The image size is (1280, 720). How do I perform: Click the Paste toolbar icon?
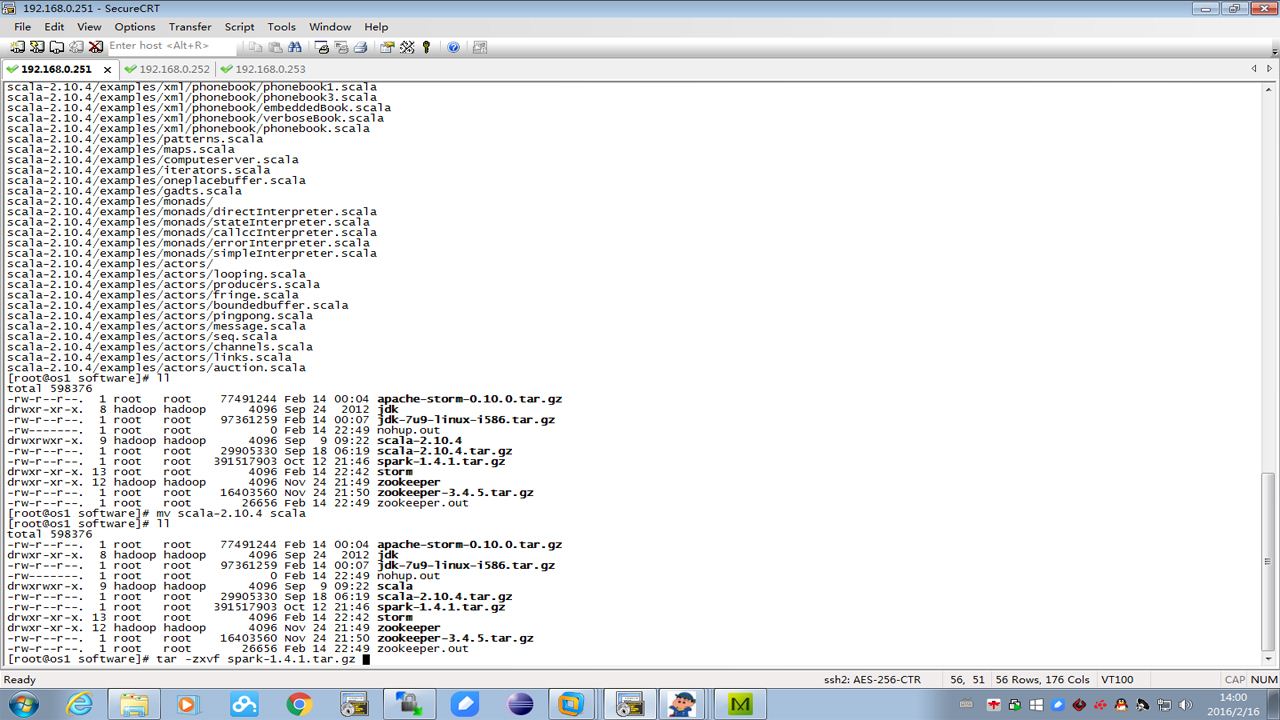(x=275, y=46)
